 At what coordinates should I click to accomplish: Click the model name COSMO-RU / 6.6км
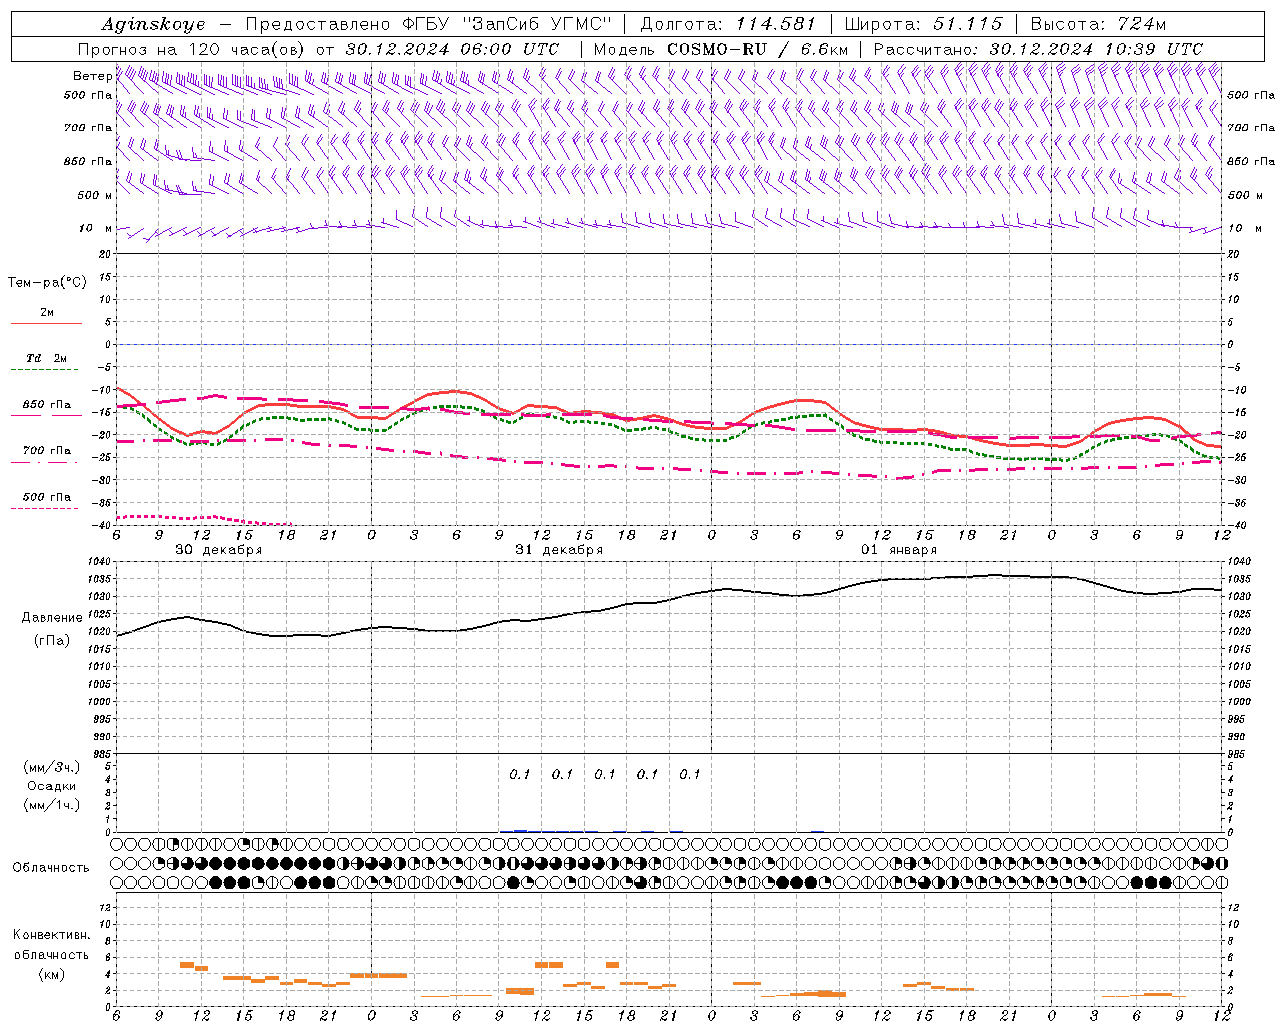[759, 49]
